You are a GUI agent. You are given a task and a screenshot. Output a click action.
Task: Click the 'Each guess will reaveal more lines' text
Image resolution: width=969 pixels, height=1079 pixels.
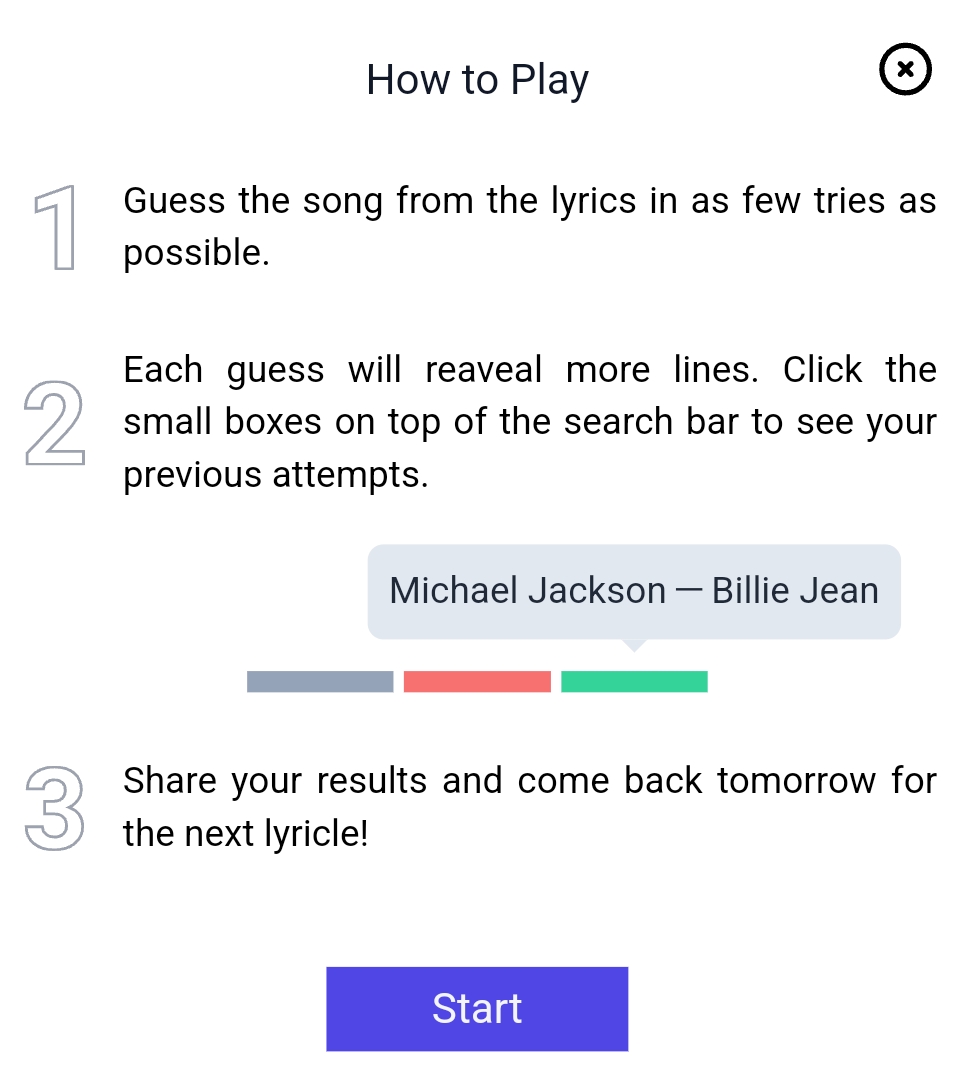tap(441, 370)
